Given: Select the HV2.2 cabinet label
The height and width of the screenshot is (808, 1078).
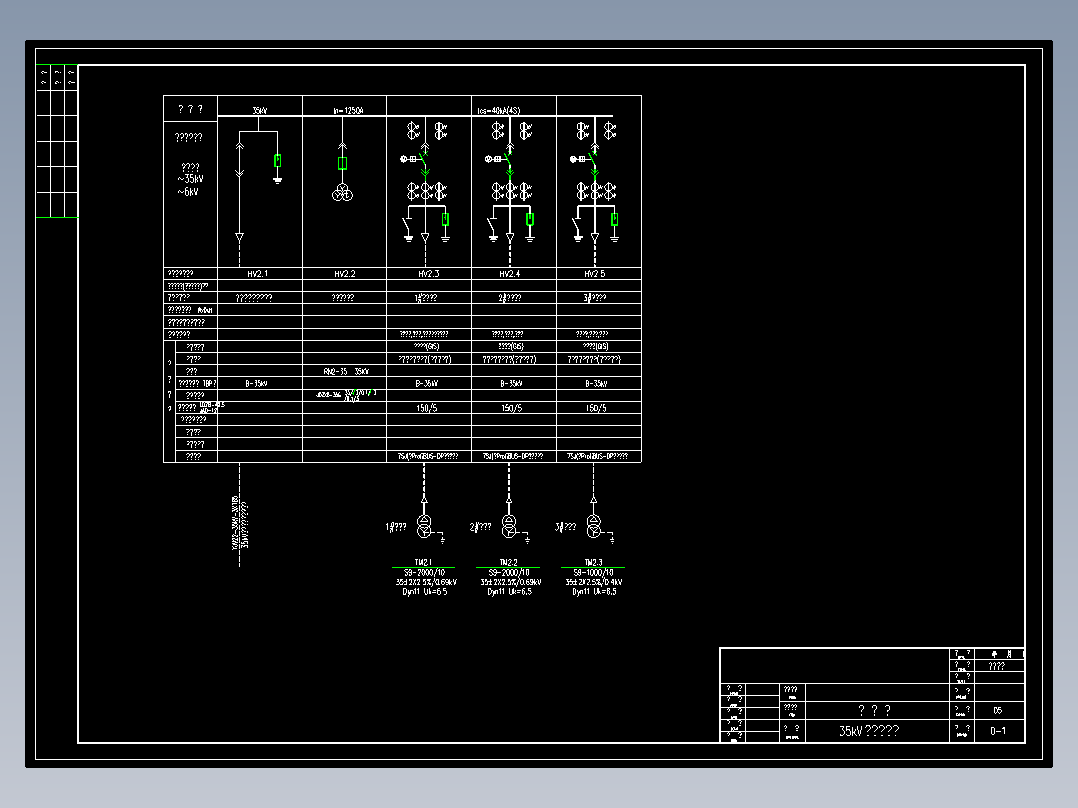Looking at the screenshot, I should [x=344, y=274].
